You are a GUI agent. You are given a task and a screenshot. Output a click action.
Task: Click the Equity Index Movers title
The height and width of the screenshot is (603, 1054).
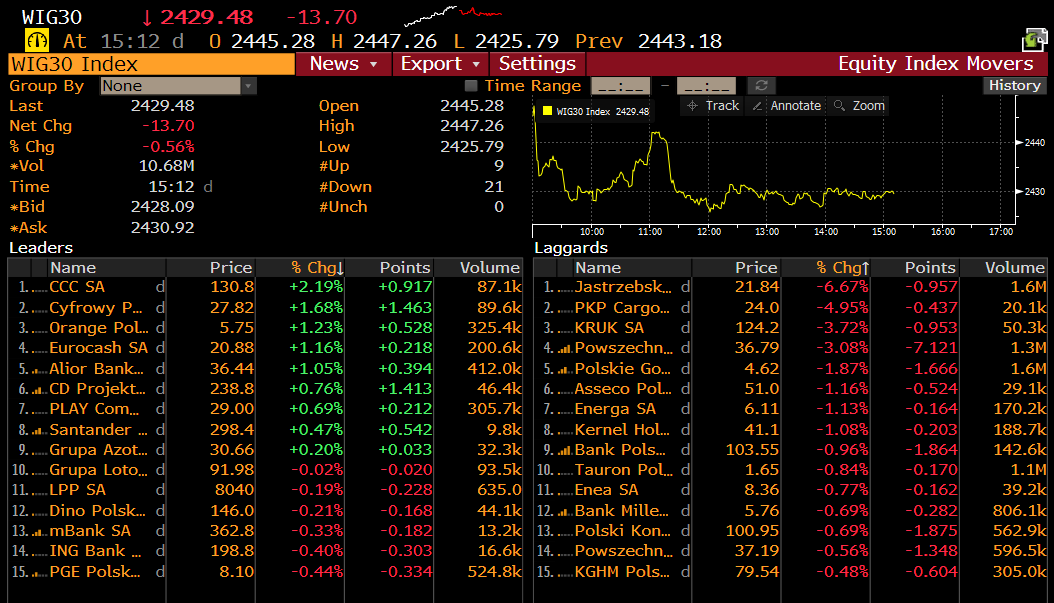tap(935, 64)
